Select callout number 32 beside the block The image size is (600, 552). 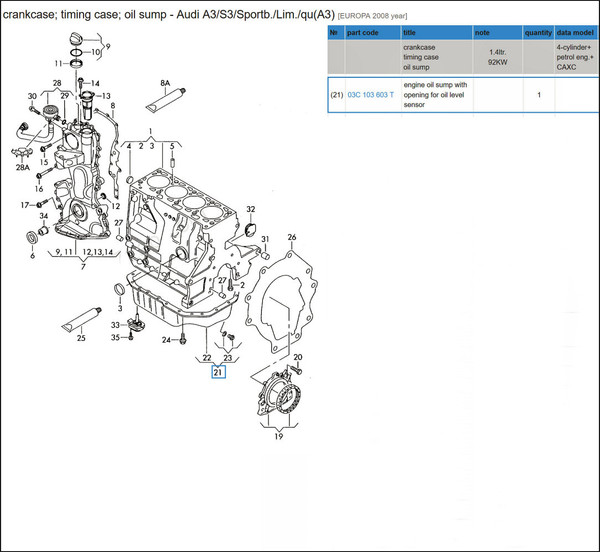[251, 209]
